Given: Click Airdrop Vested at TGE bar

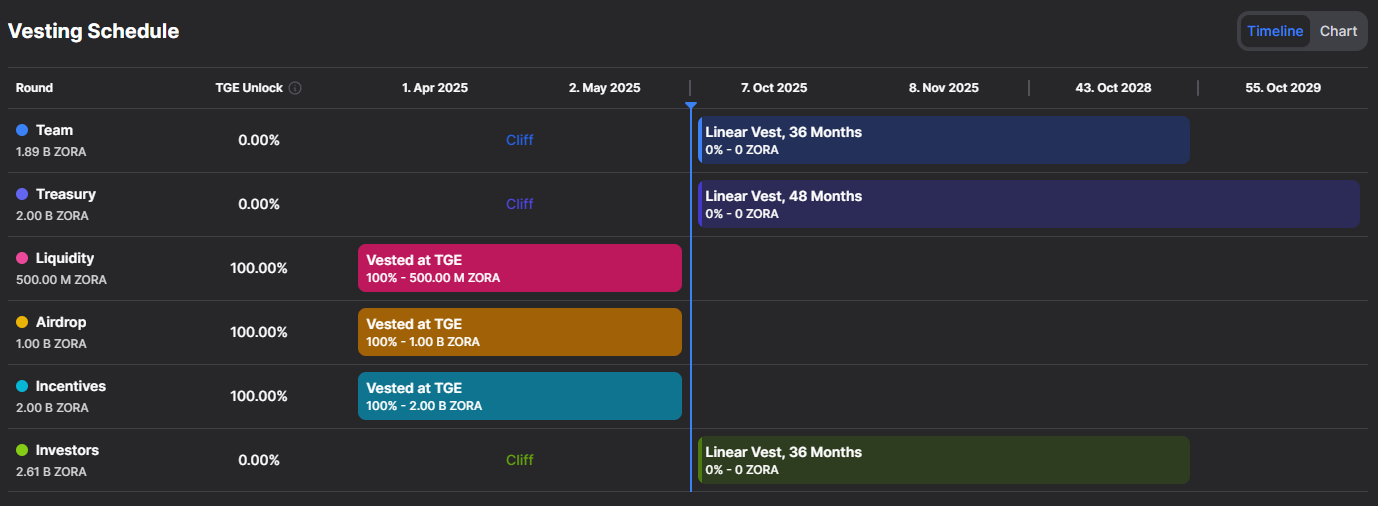Looking at the screenshot, I should click(x=519, y=332).
